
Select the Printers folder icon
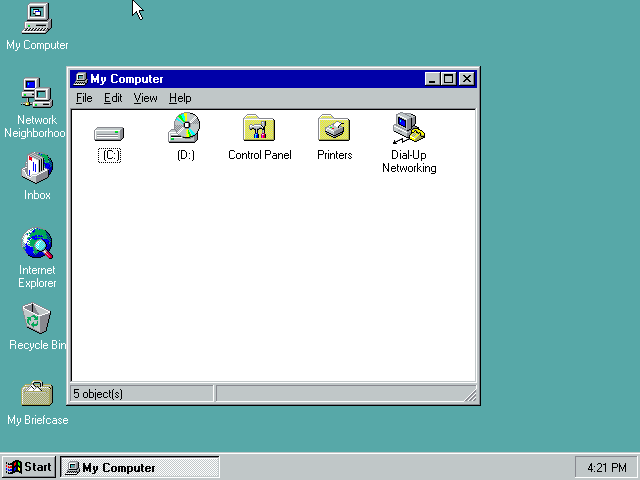[334, 128]
